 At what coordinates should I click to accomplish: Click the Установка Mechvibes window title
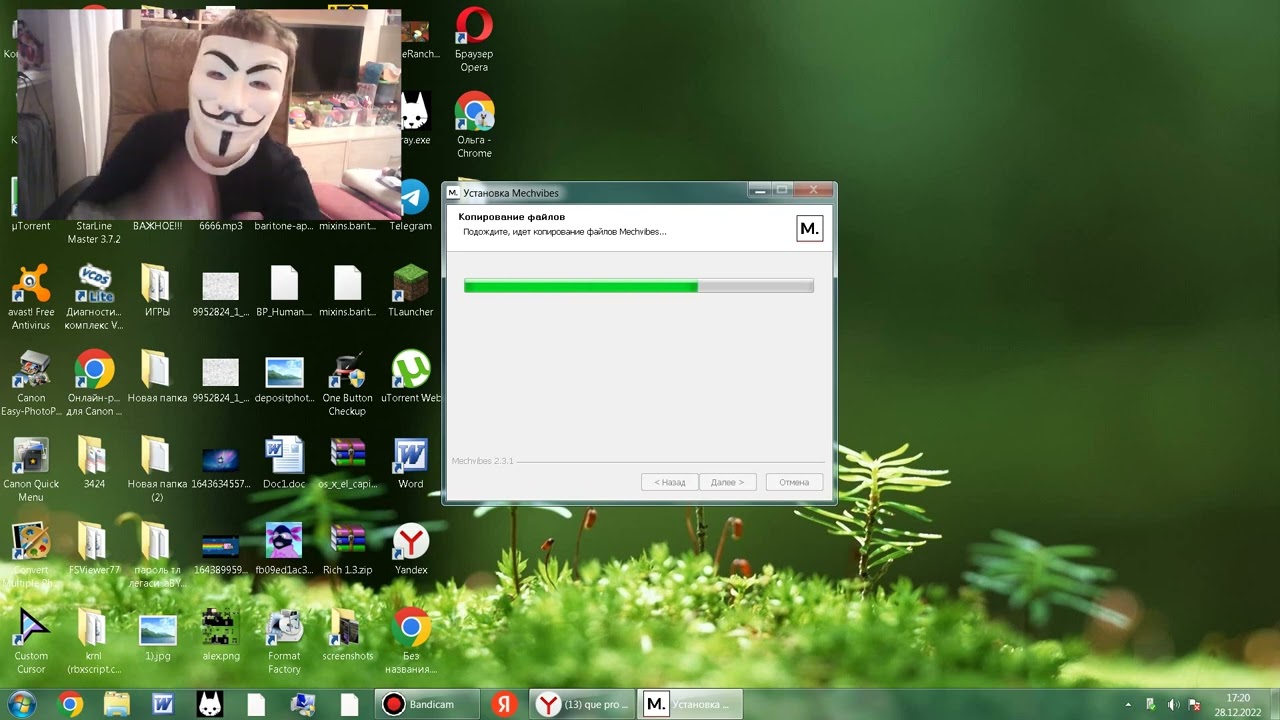coord(510,193)
